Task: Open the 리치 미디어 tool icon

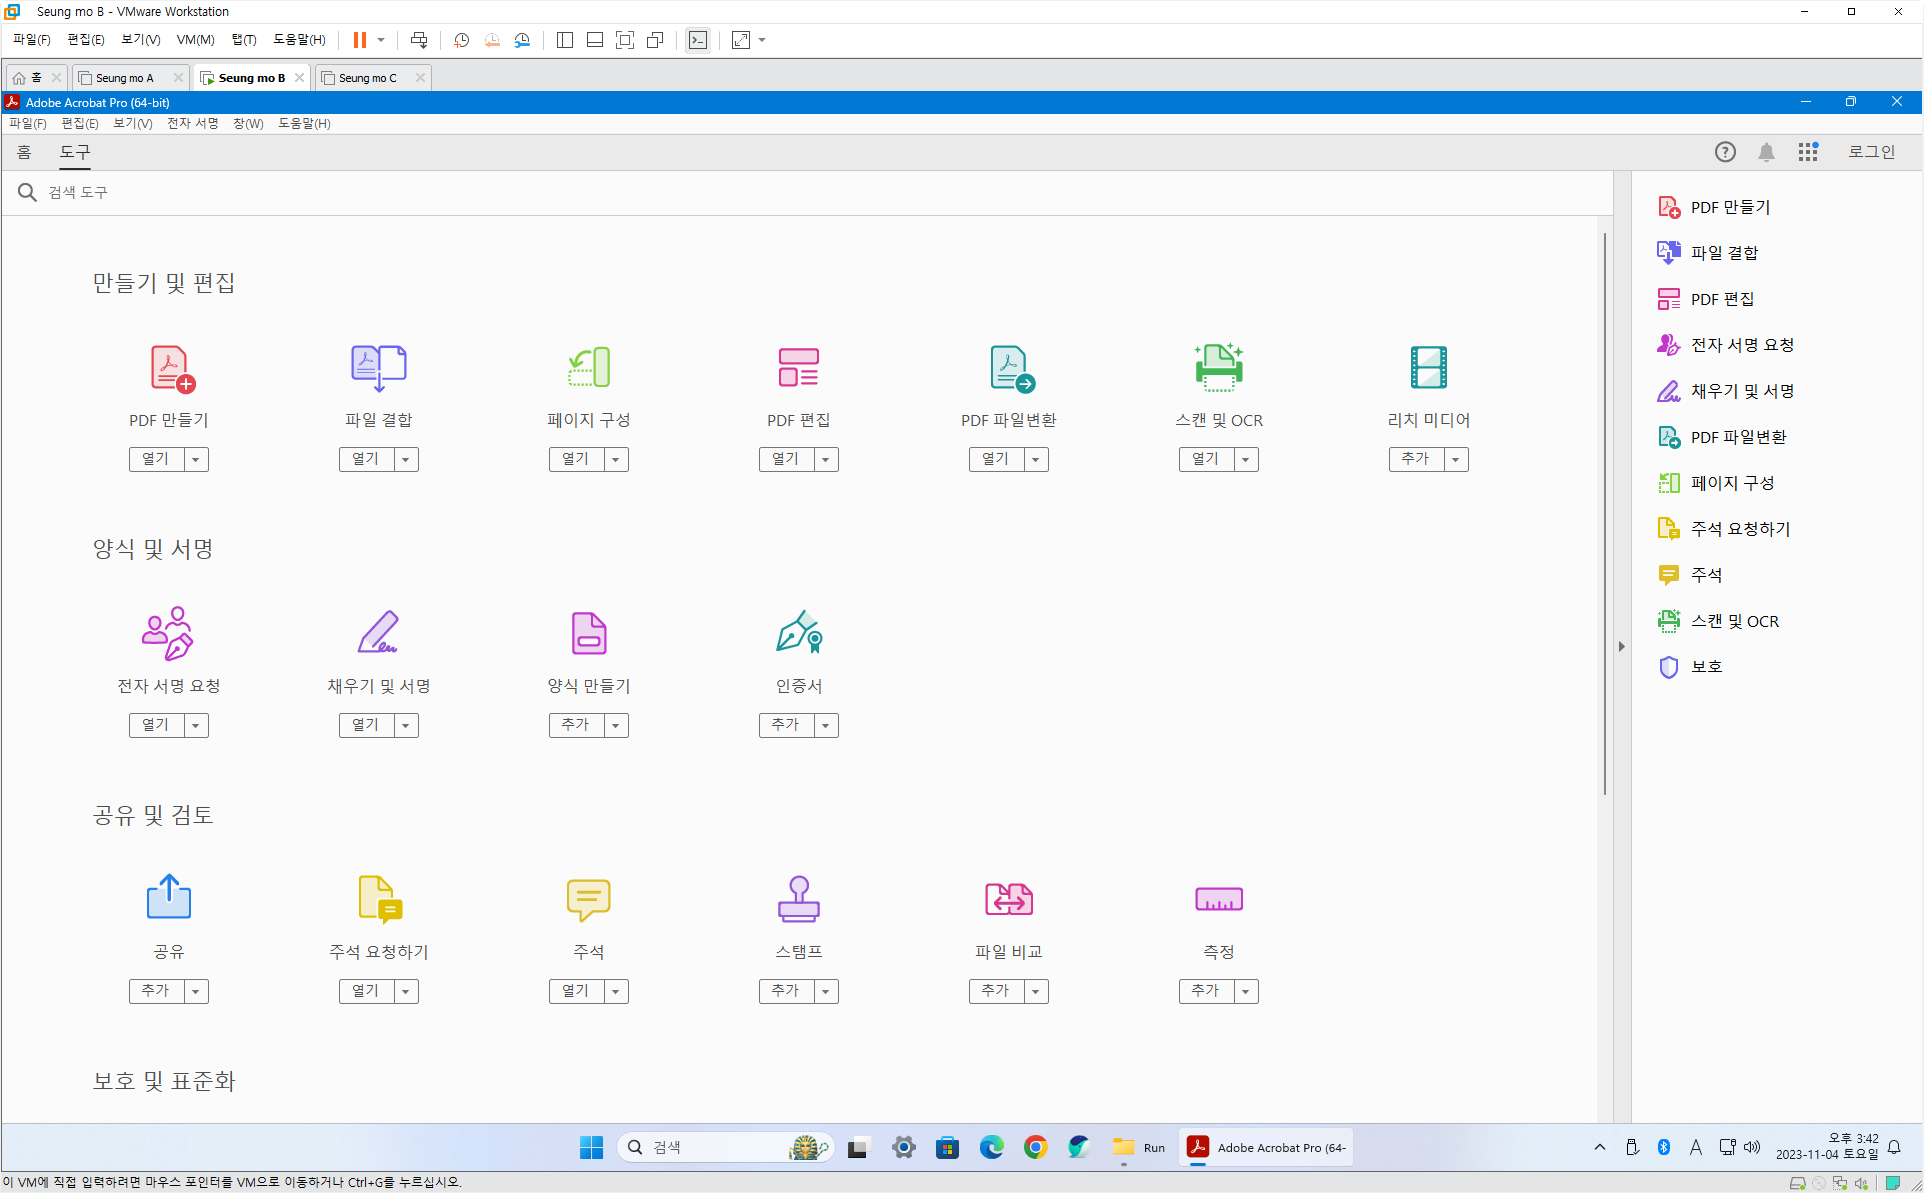Action: [1428, 368]
